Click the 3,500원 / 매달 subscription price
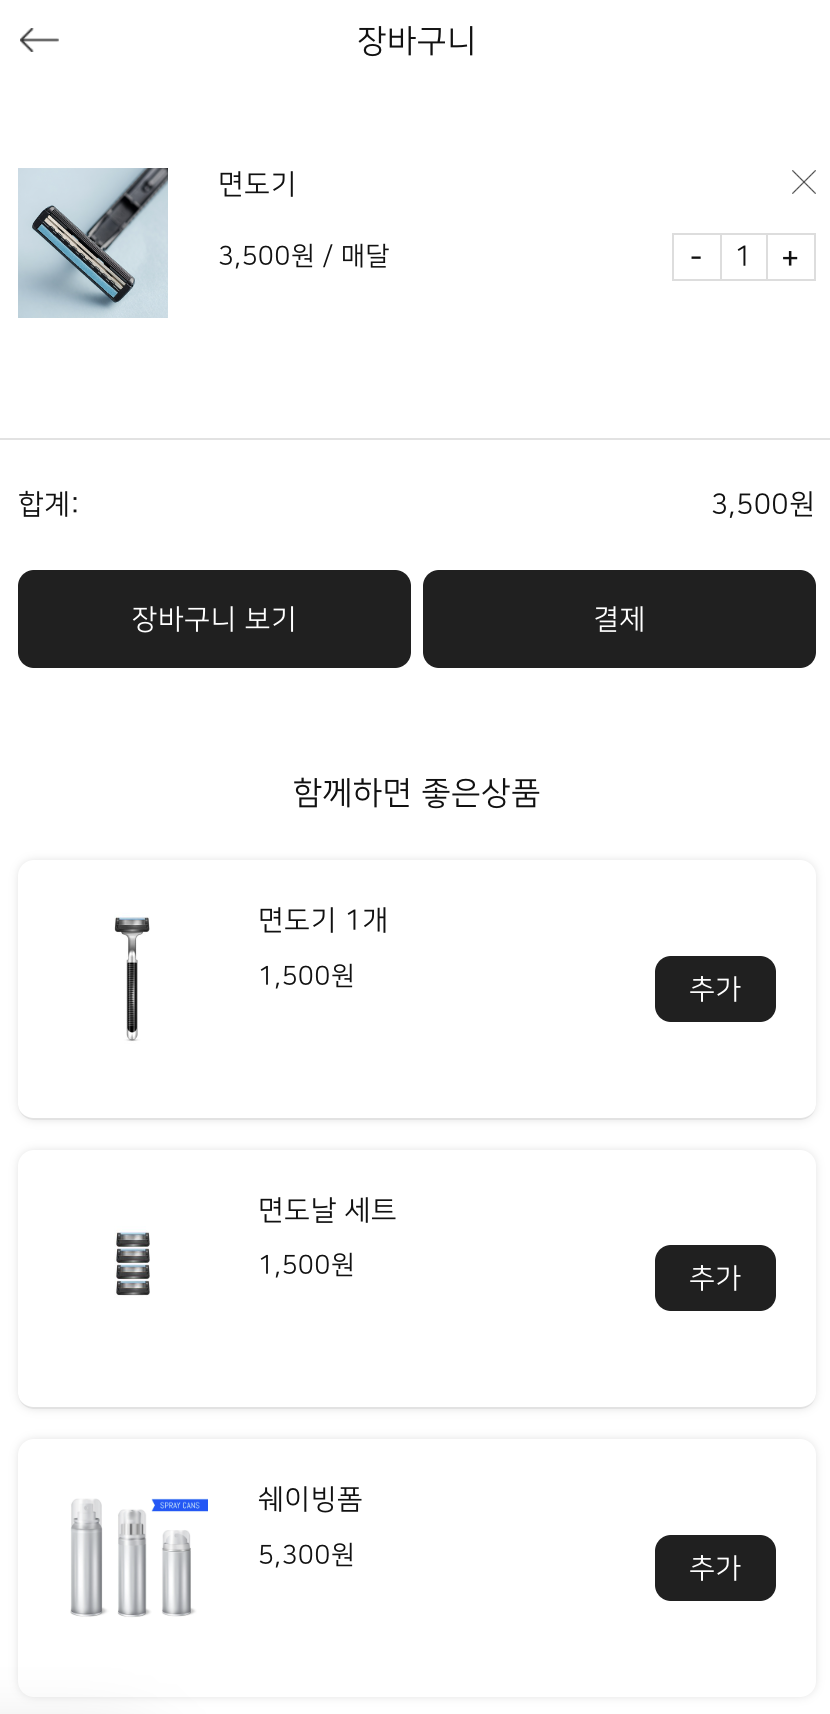 (x=303, y=256)
